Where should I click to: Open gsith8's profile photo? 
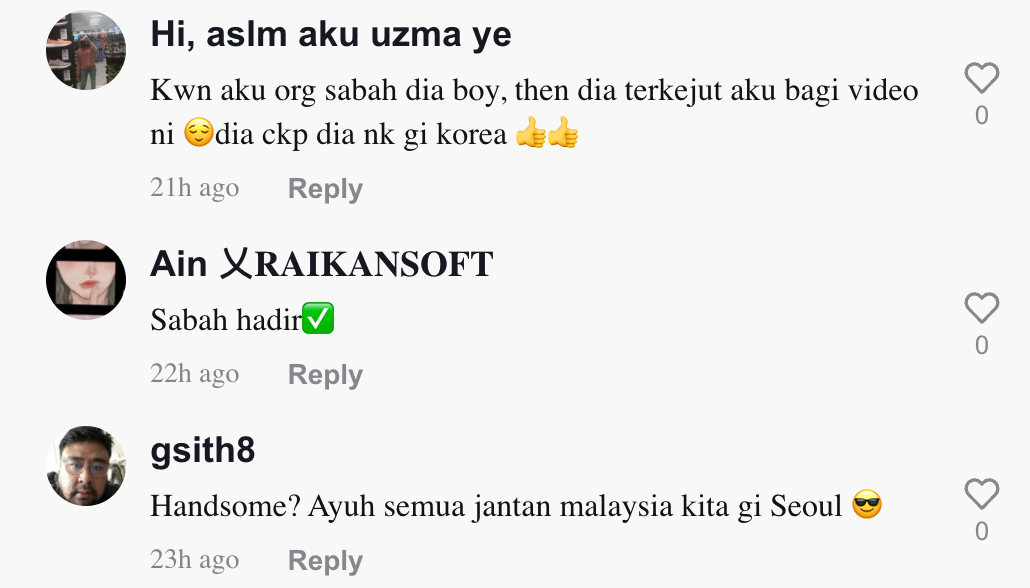point(85,466)
